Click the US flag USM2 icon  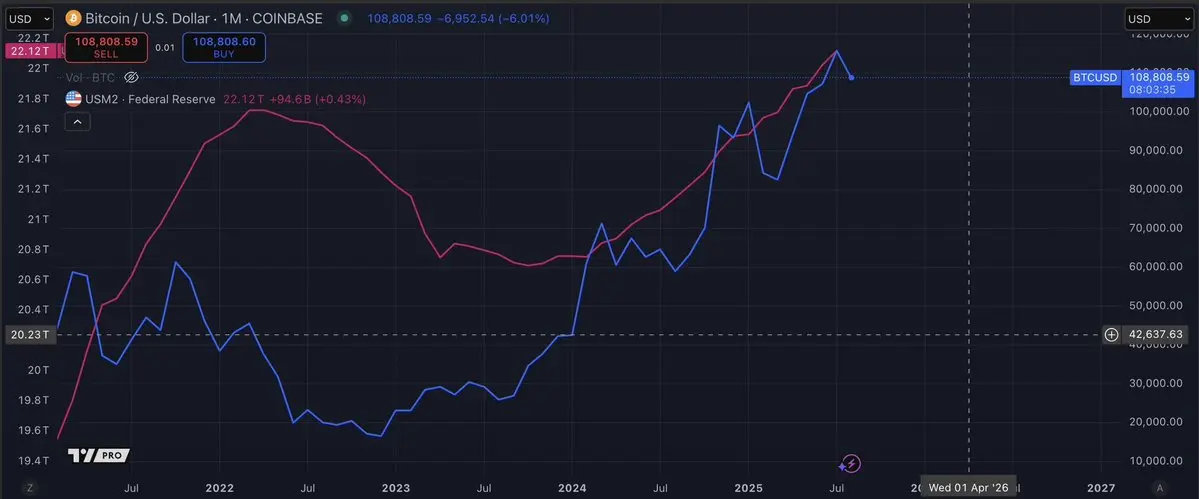click(73, 99)
